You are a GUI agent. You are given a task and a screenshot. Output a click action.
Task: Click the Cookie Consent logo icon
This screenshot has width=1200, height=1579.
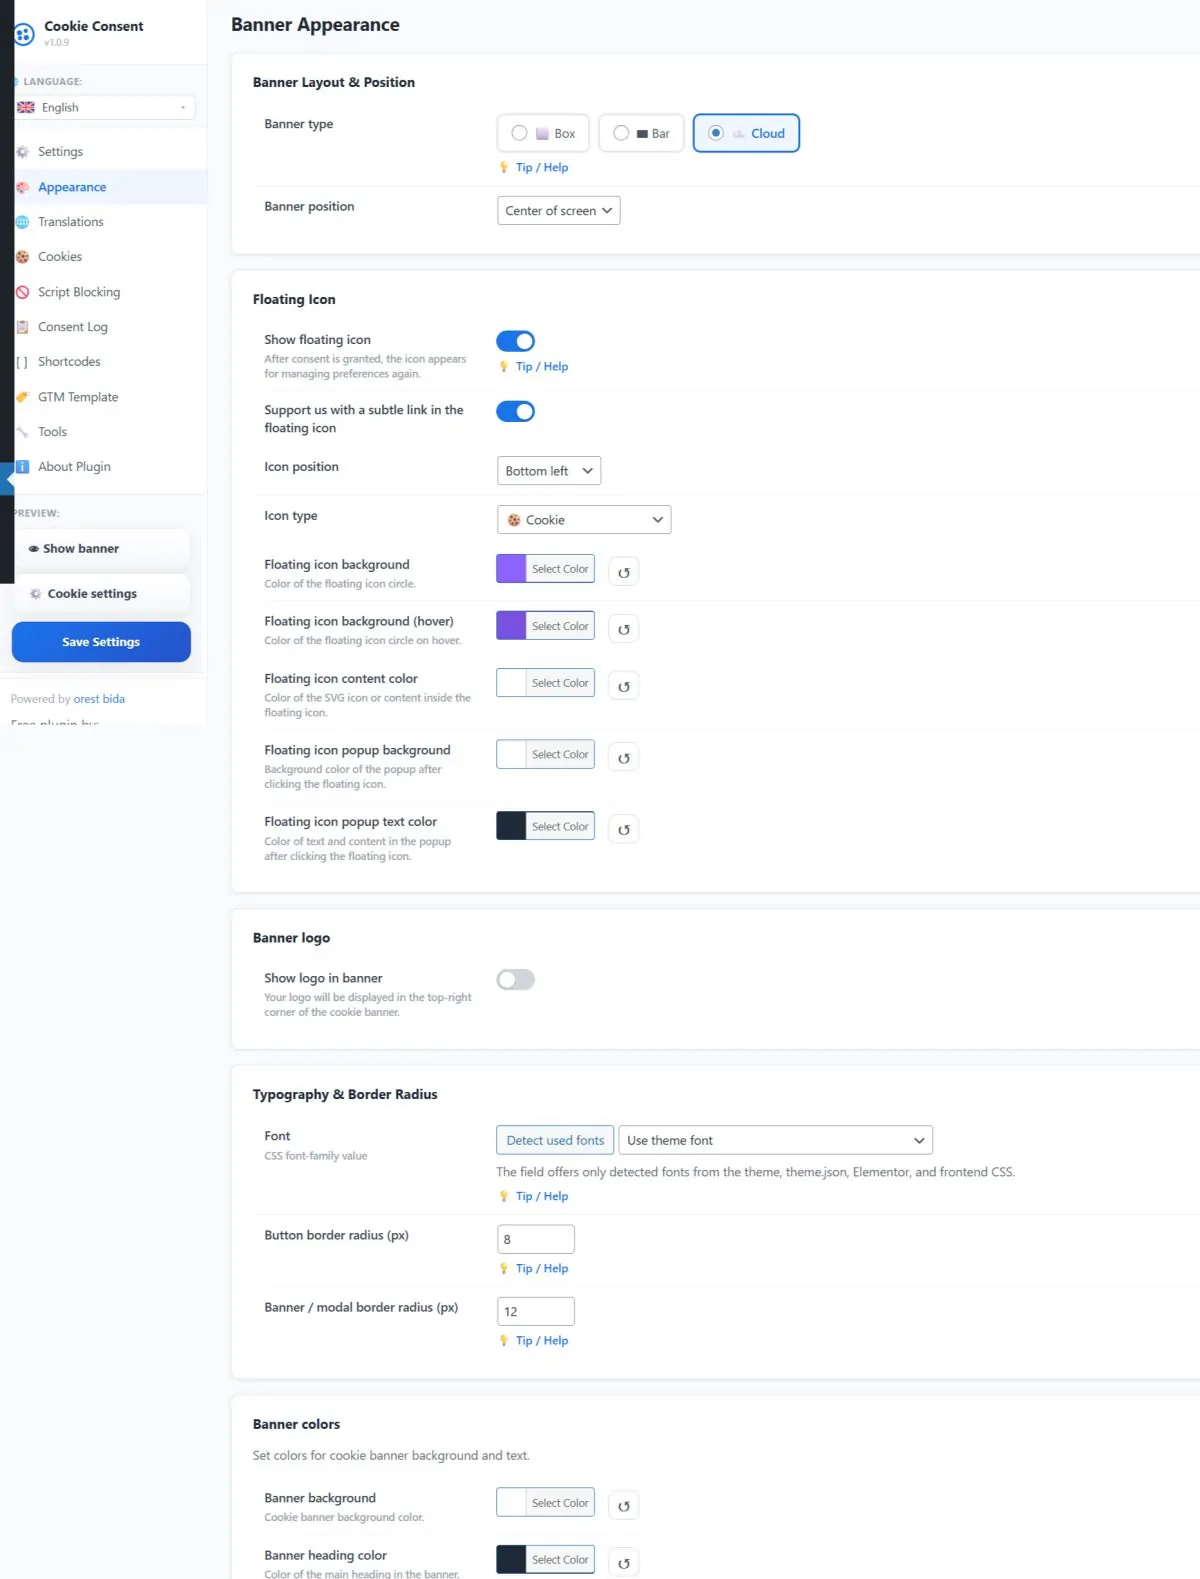[x=24, y=34]
